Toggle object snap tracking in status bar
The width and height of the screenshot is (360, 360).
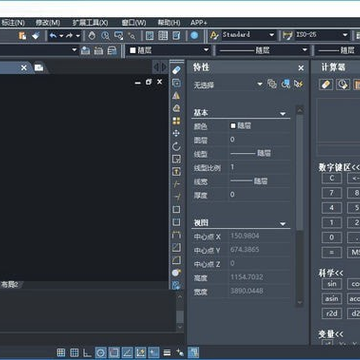(127, 352)
